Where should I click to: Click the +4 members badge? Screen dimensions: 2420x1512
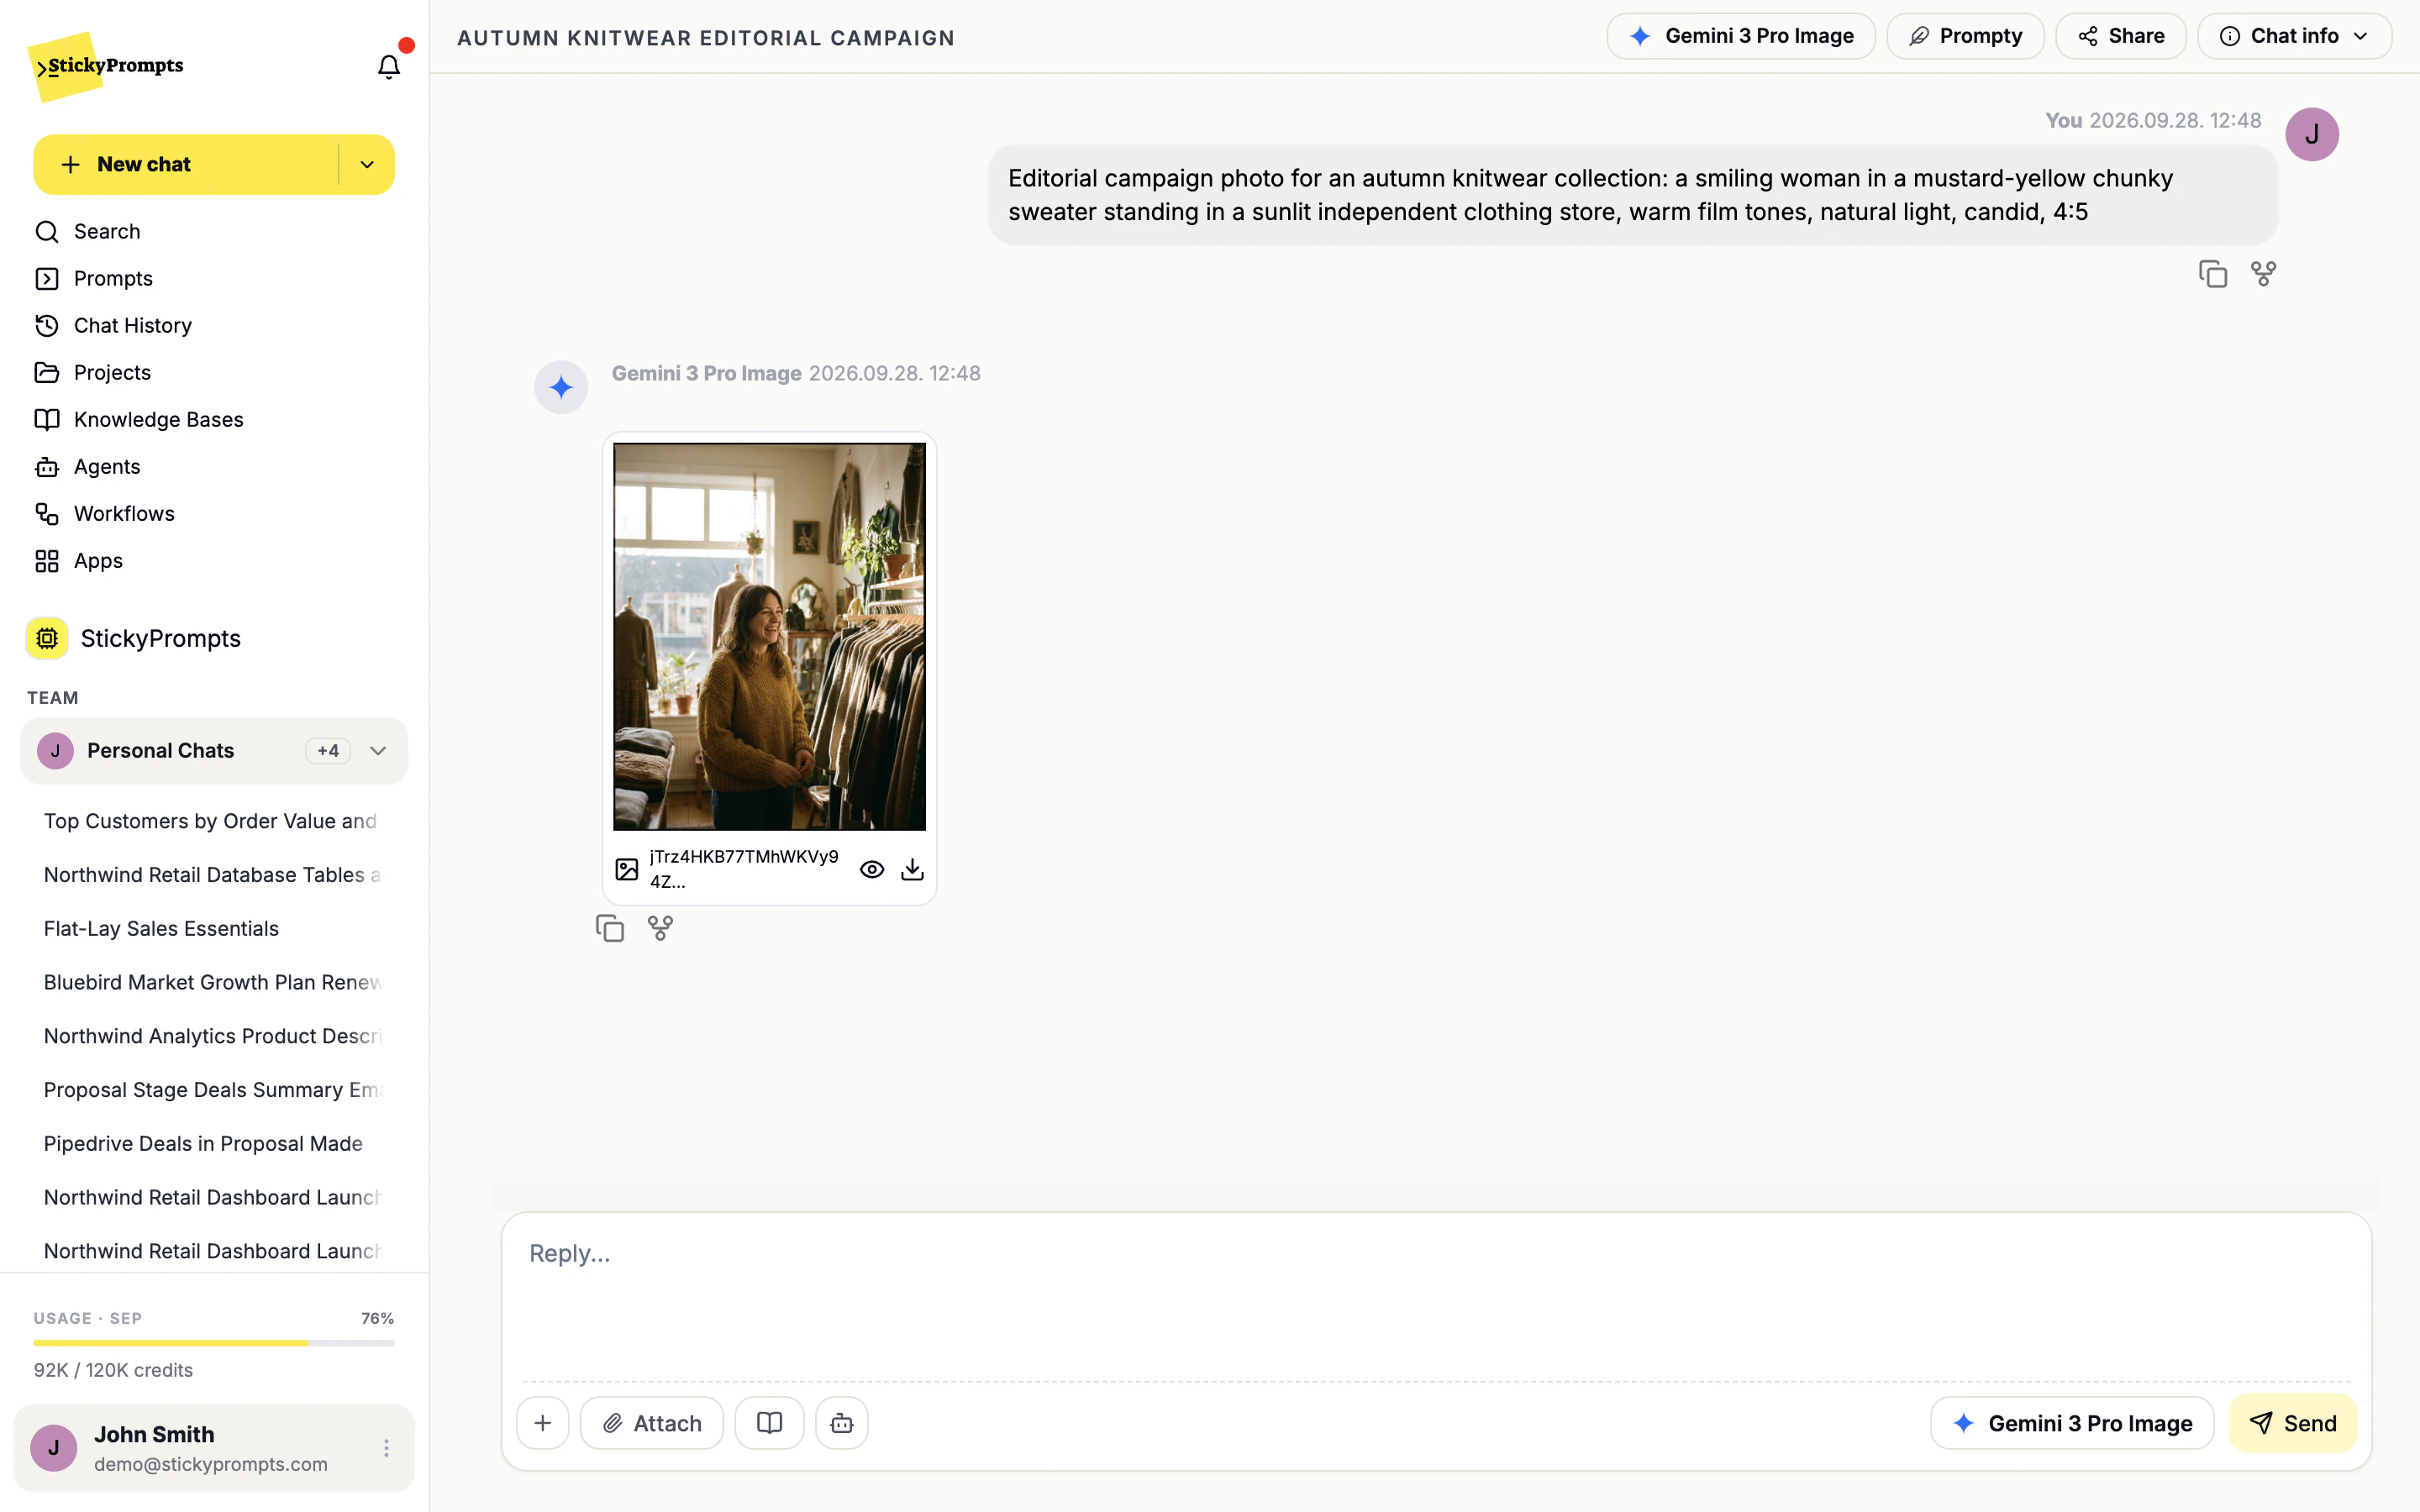328,750
